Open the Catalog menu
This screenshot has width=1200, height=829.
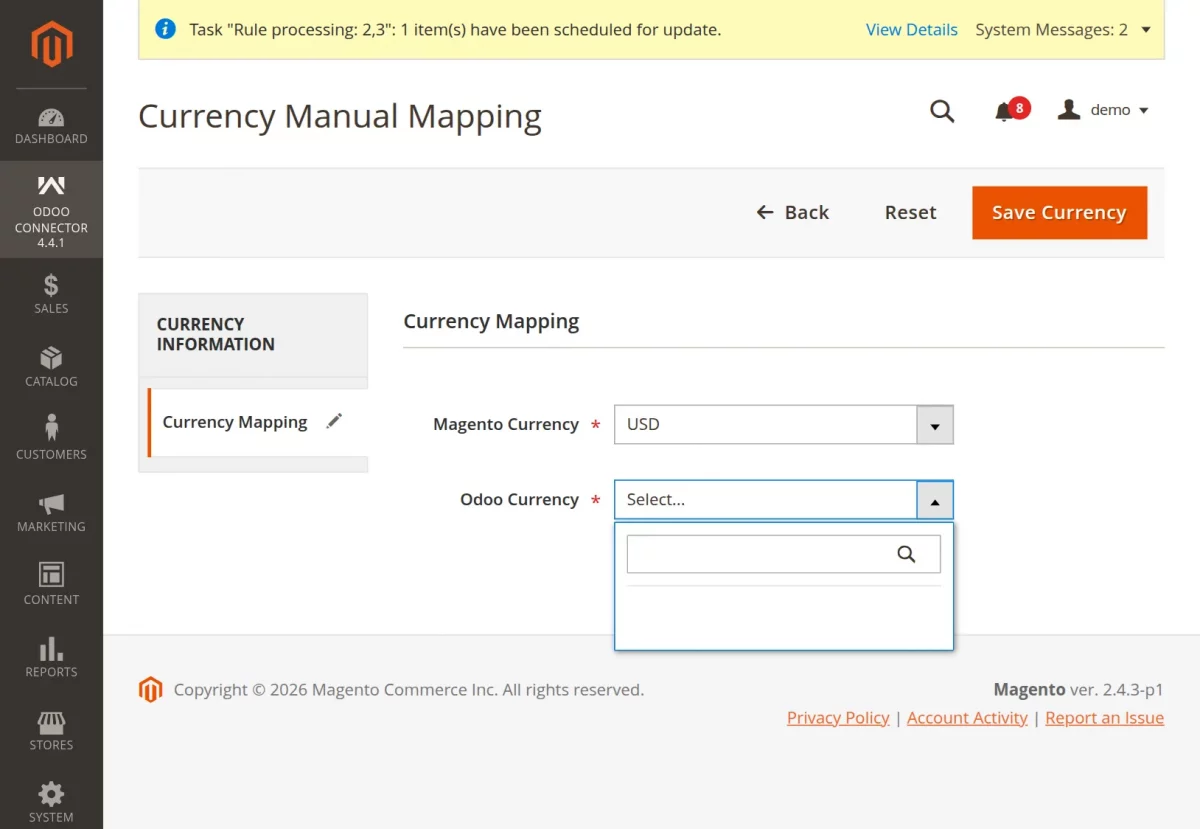[x=51, y=367]
